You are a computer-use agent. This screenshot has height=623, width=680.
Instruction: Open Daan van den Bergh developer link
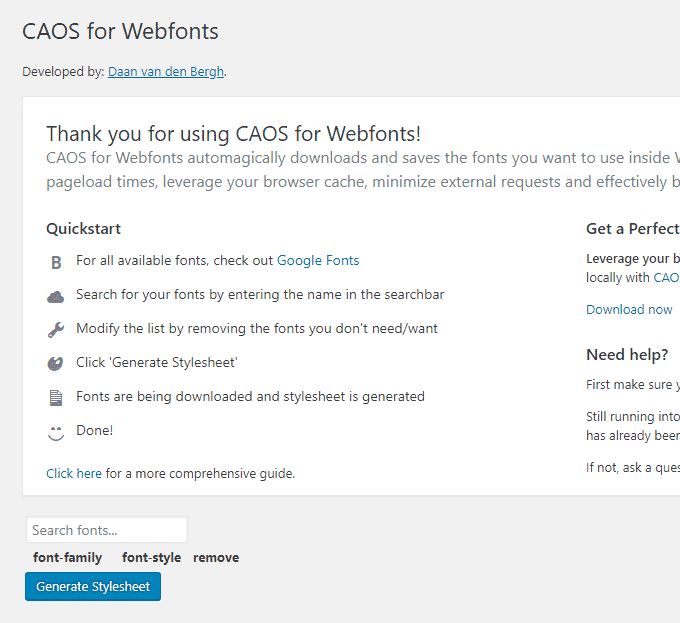[166, 72]
